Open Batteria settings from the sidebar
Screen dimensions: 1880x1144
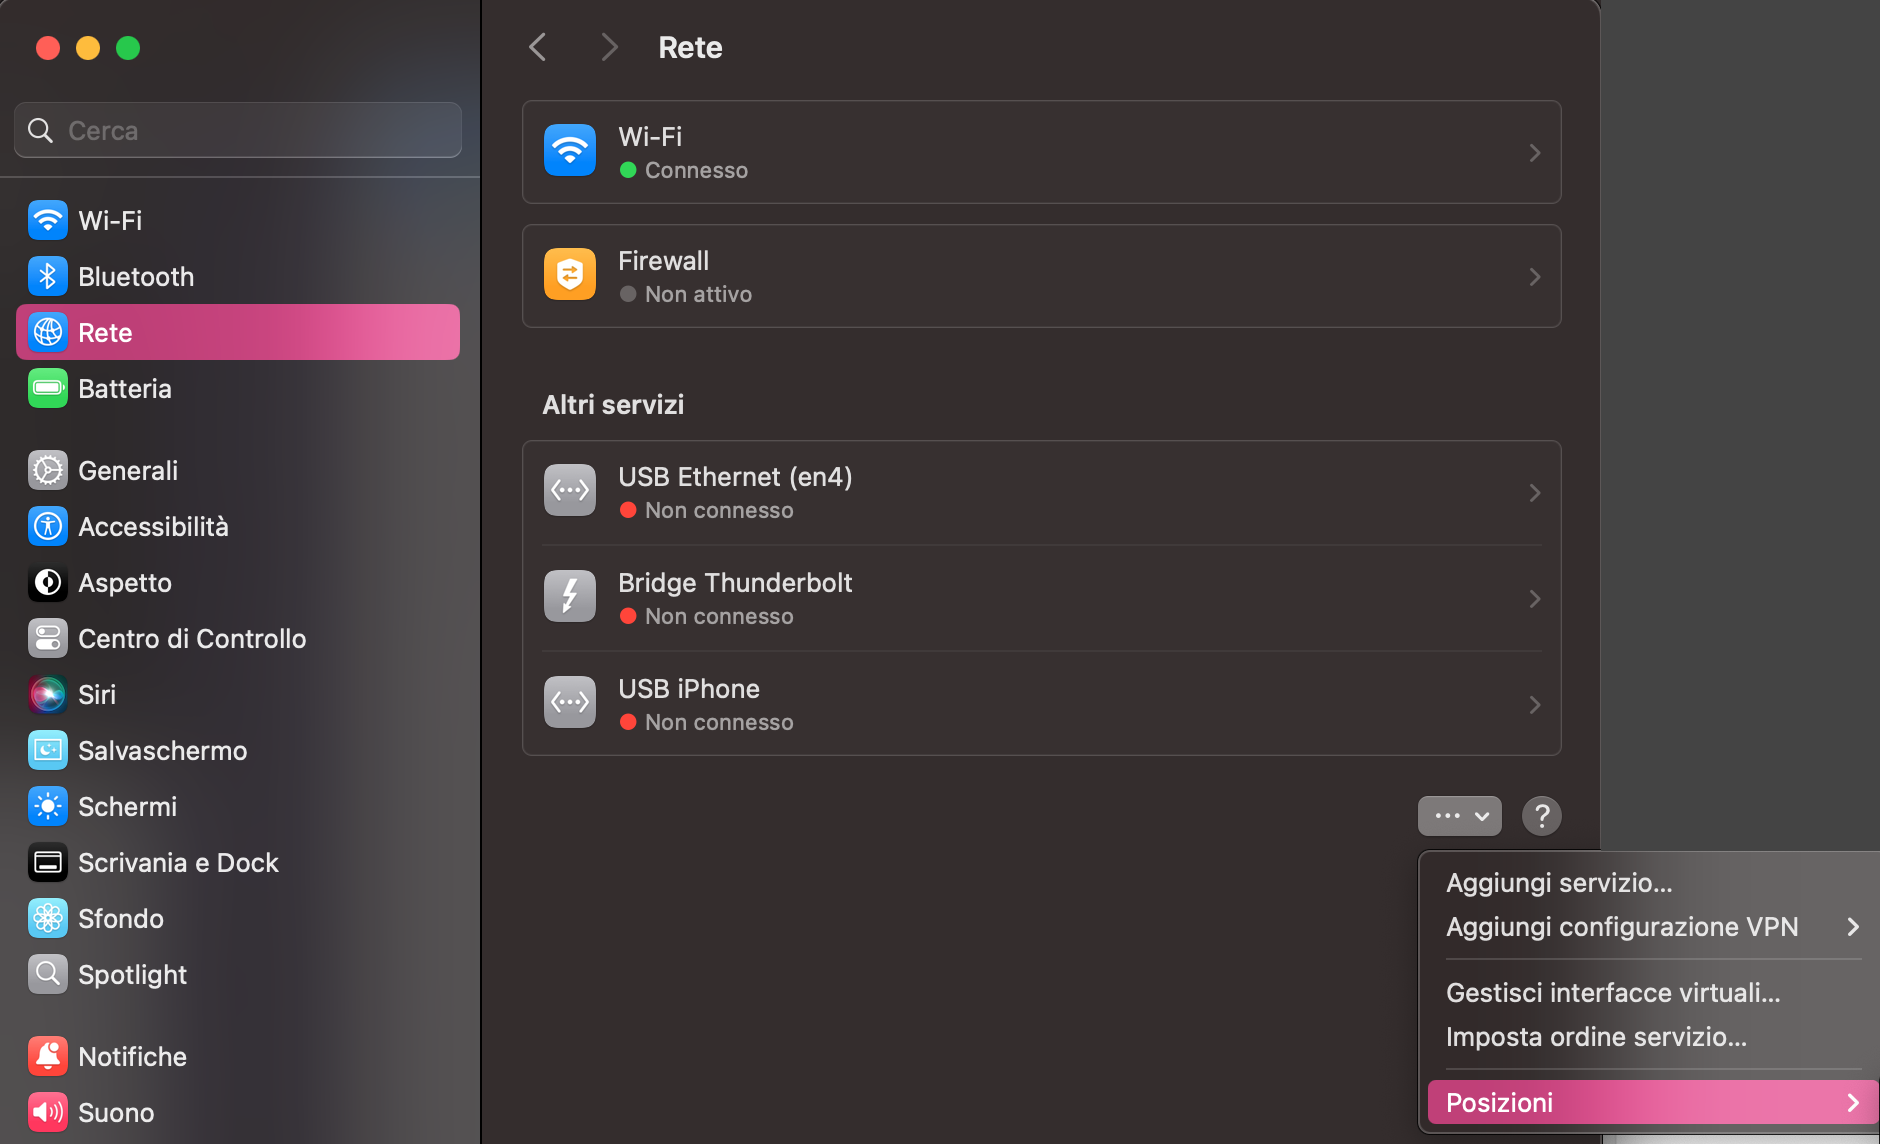point(47,388)
